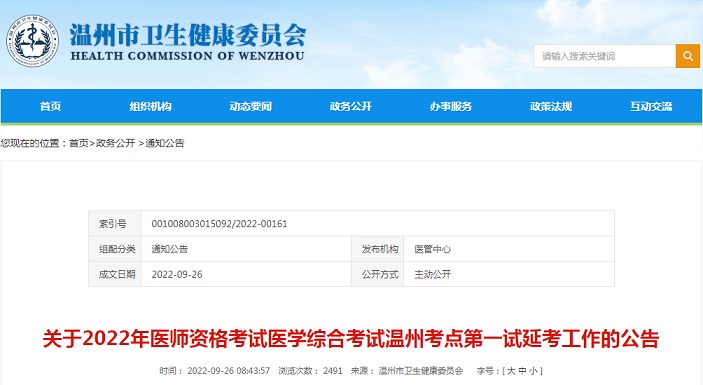Image resolution: width=703 pixels, height=385 pixels.
Task: Click the 政务公开 breadcrumb link
Action: tap(115, 143)
